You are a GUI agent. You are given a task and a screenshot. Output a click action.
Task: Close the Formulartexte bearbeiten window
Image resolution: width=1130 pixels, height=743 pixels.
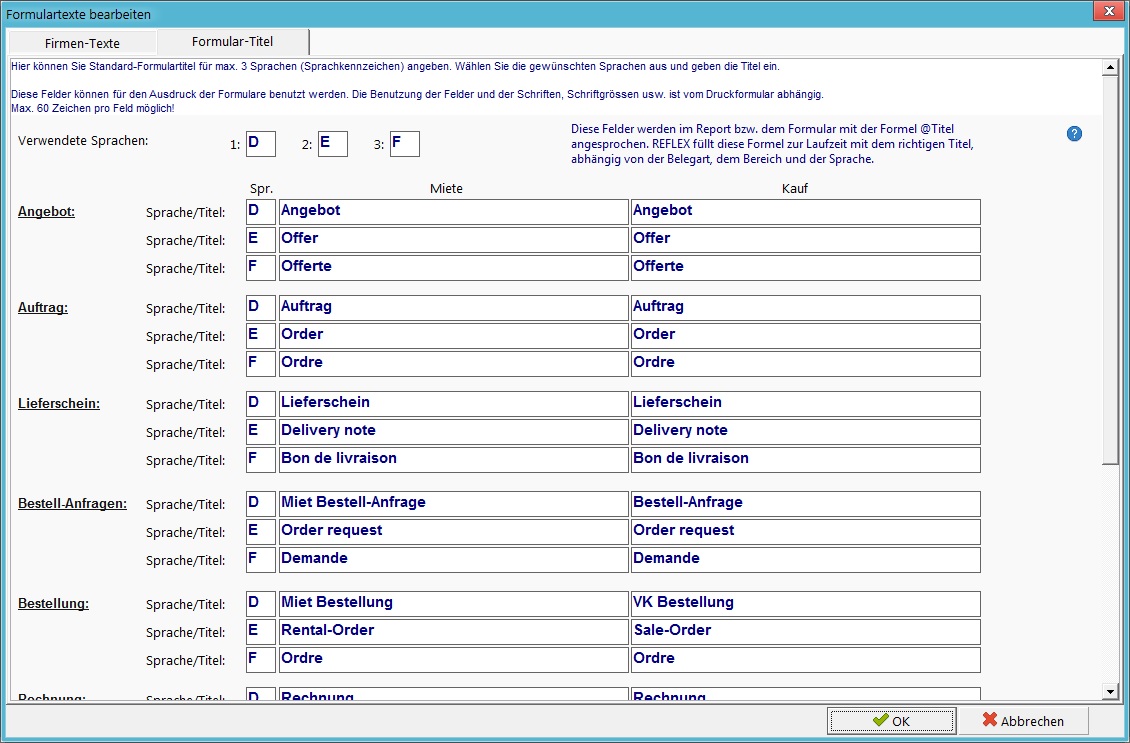[1107, 11]
